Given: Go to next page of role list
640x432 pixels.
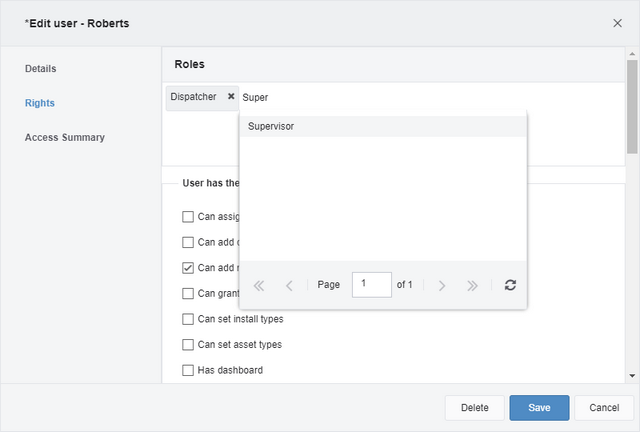Looking at the screenshot, I should 442,285.
